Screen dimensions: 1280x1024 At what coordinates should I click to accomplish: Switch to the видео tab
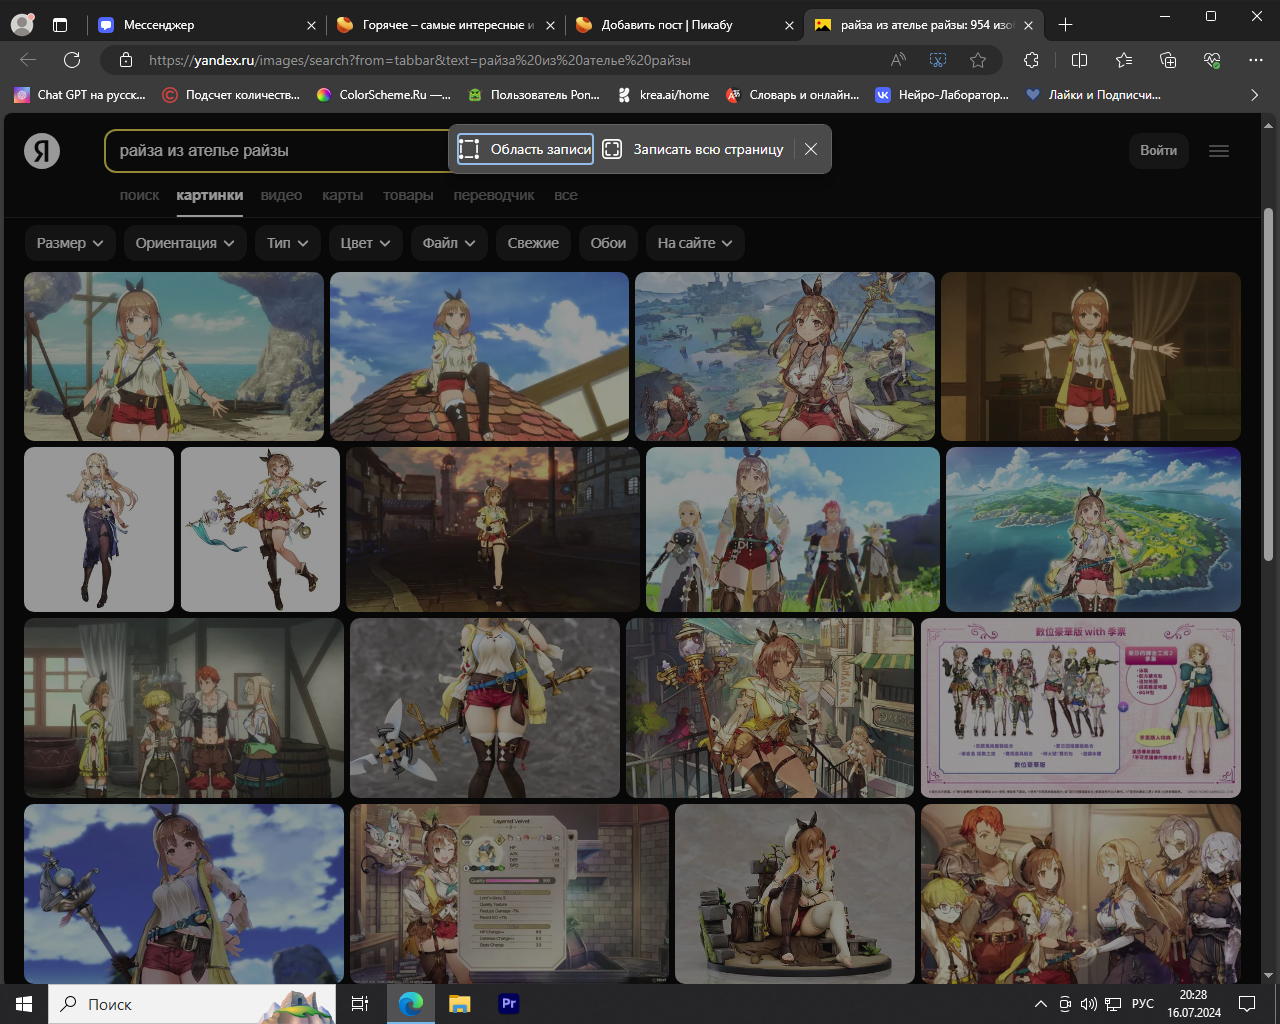point(281,195)
